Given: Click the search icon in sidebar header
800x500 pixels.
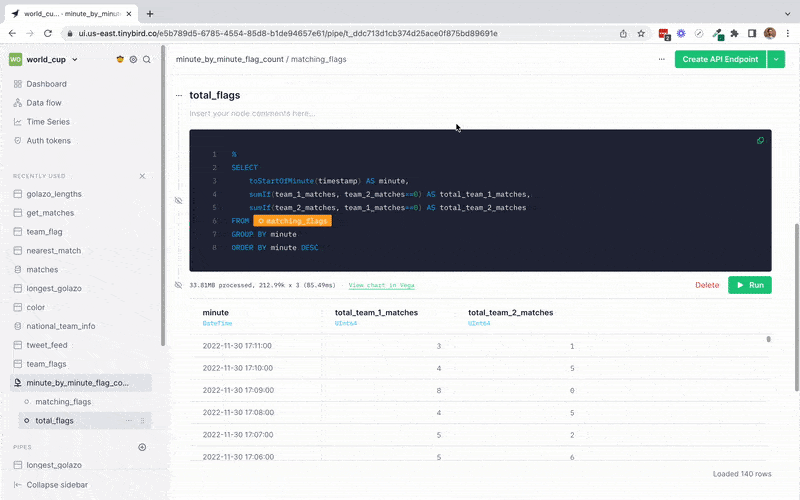Looking at the screenshot, I should coord(147,60).
